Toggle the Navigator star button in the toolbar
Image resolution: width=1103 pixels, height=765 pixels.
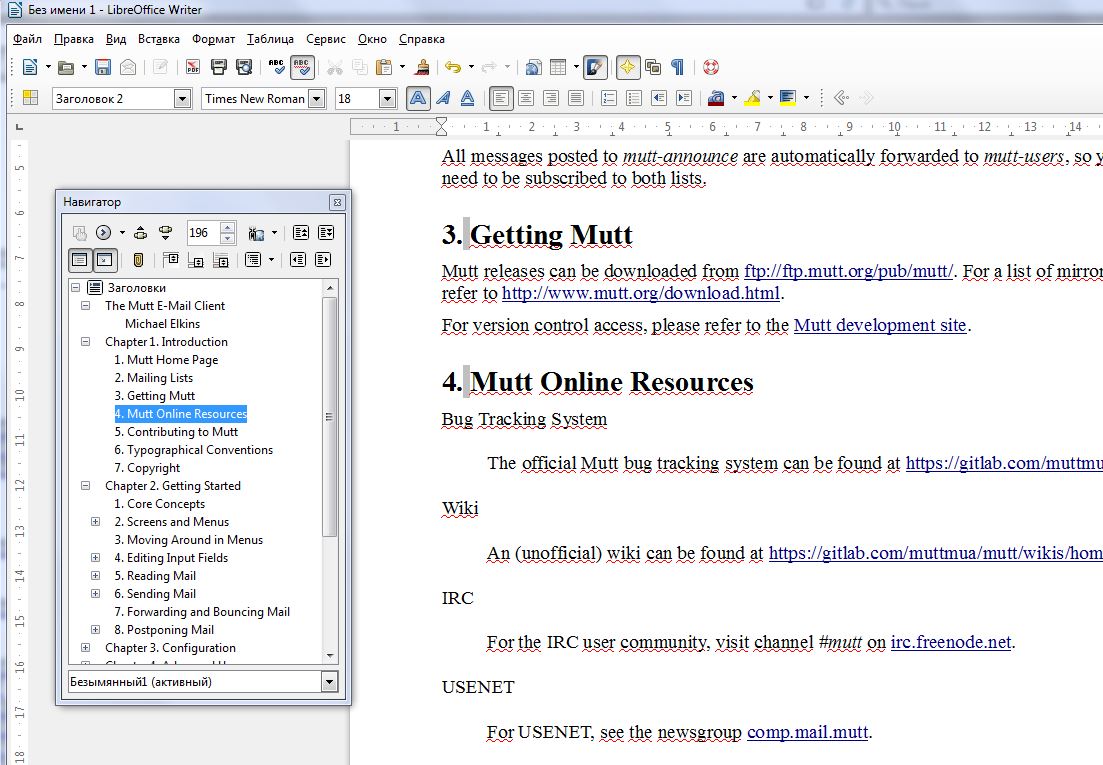click(x=627, y=68)
